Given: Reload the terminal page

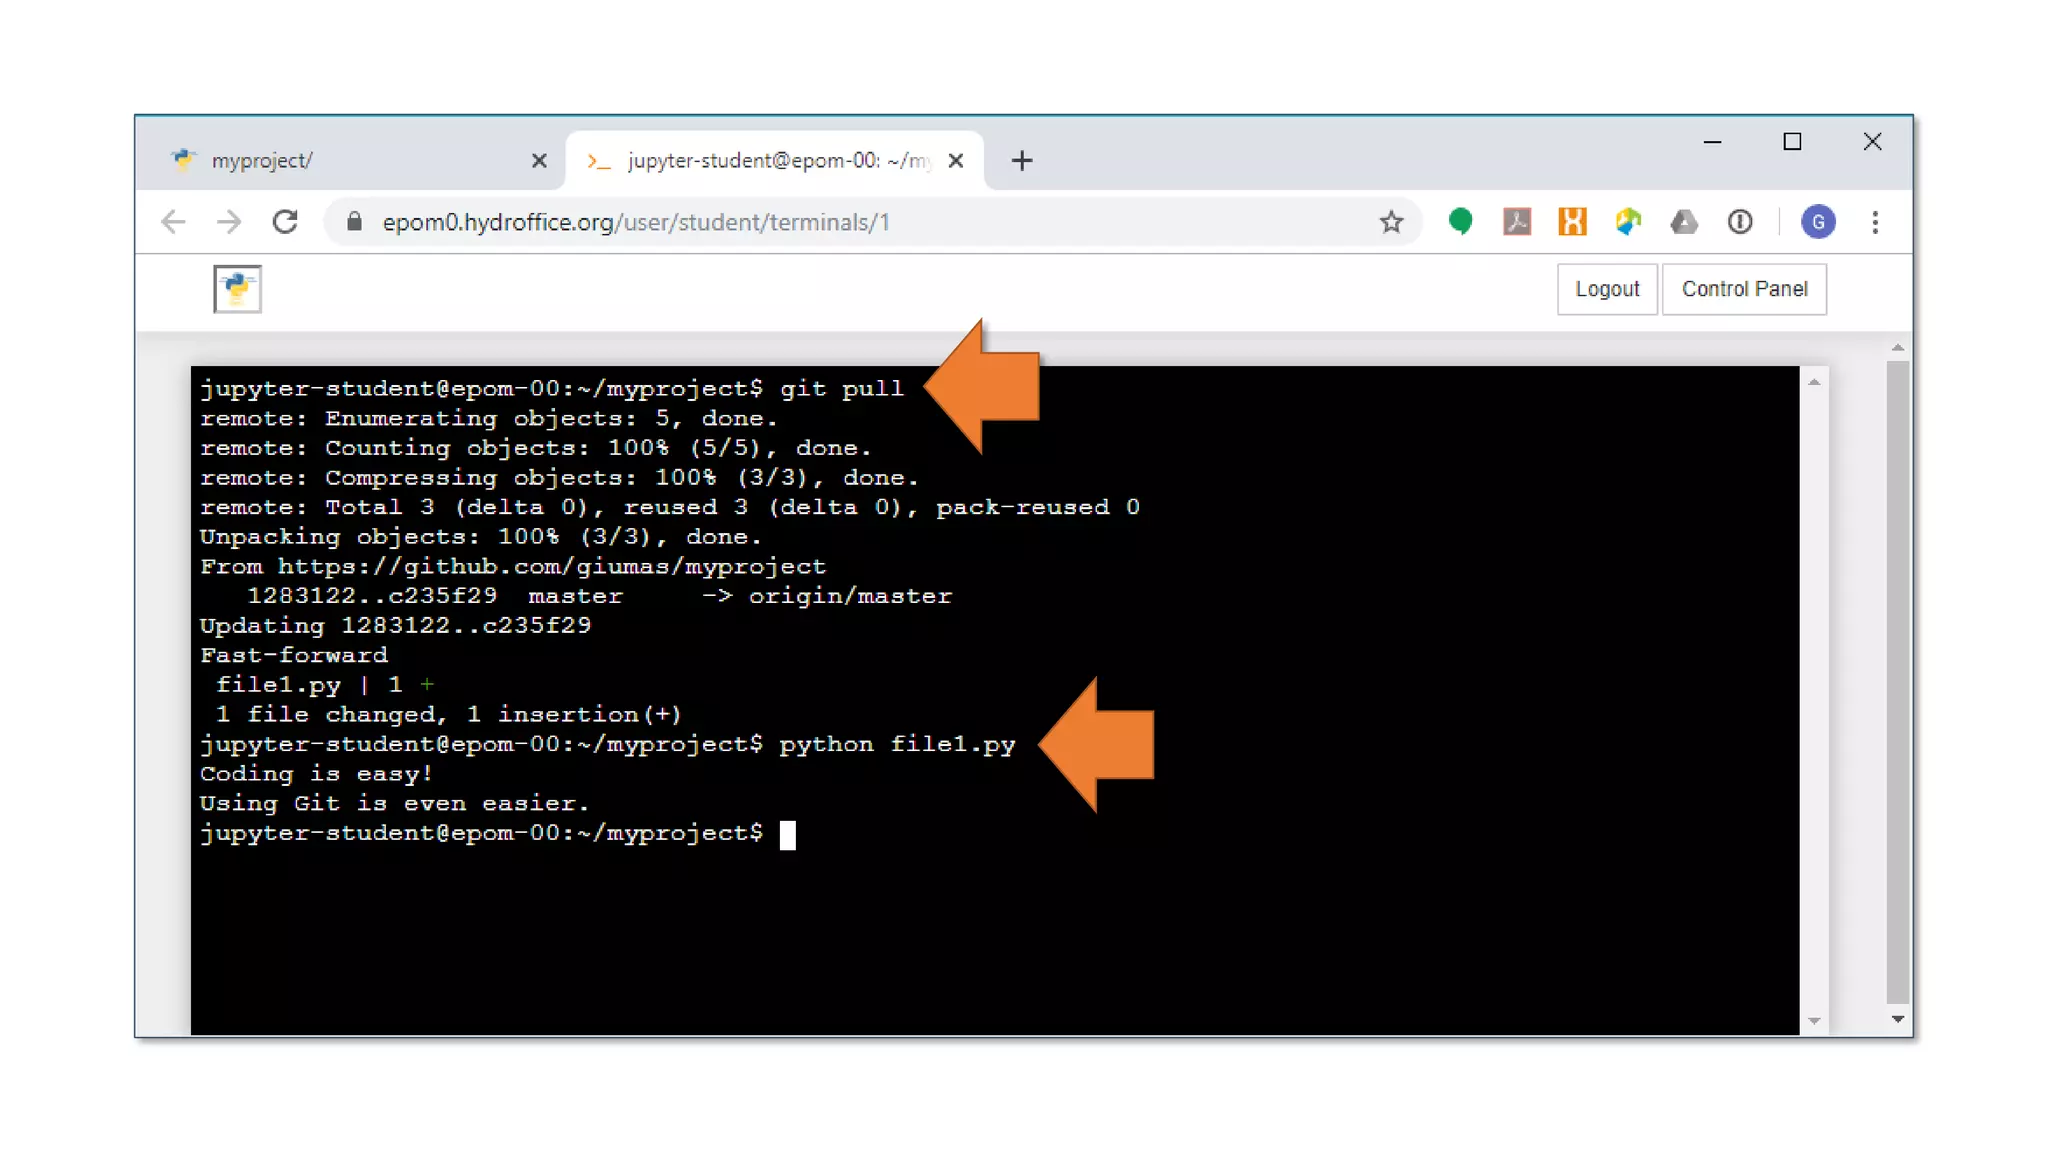Looking at the screenshot, I should [286, 222].
